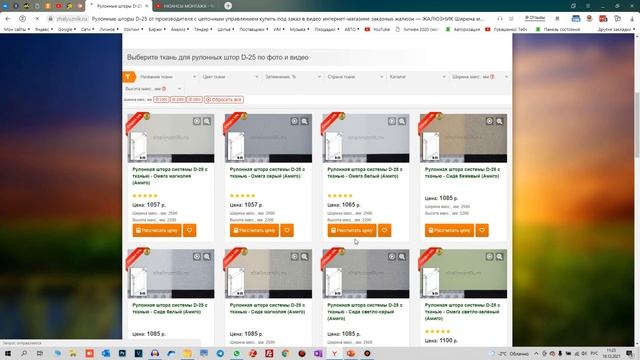Screen dimensions: 640x360
Task: Open Photoshop in taskbar
Action: point(122,353)
